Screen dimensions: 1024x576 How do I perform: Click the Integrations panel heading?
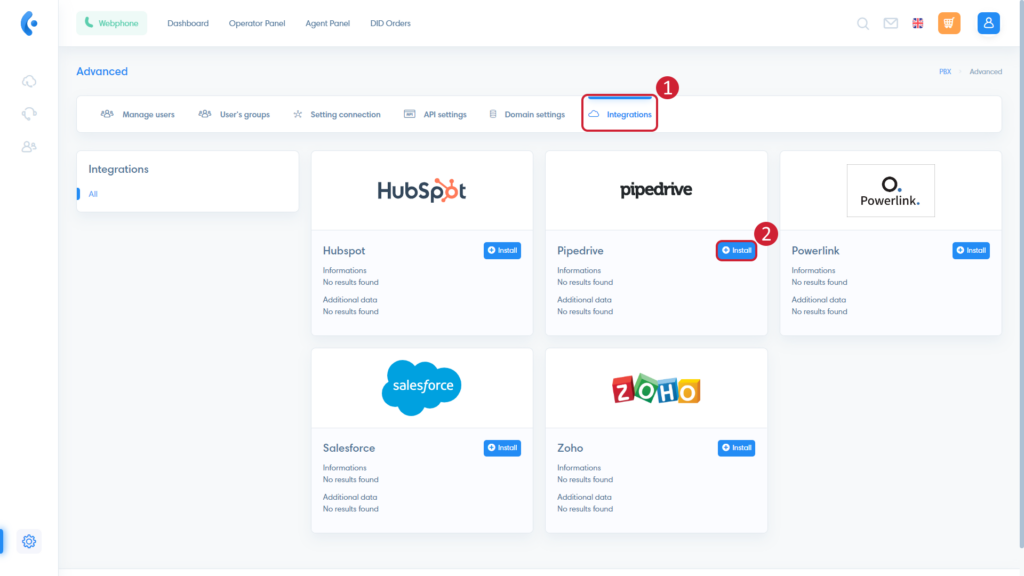click(118, 169)
